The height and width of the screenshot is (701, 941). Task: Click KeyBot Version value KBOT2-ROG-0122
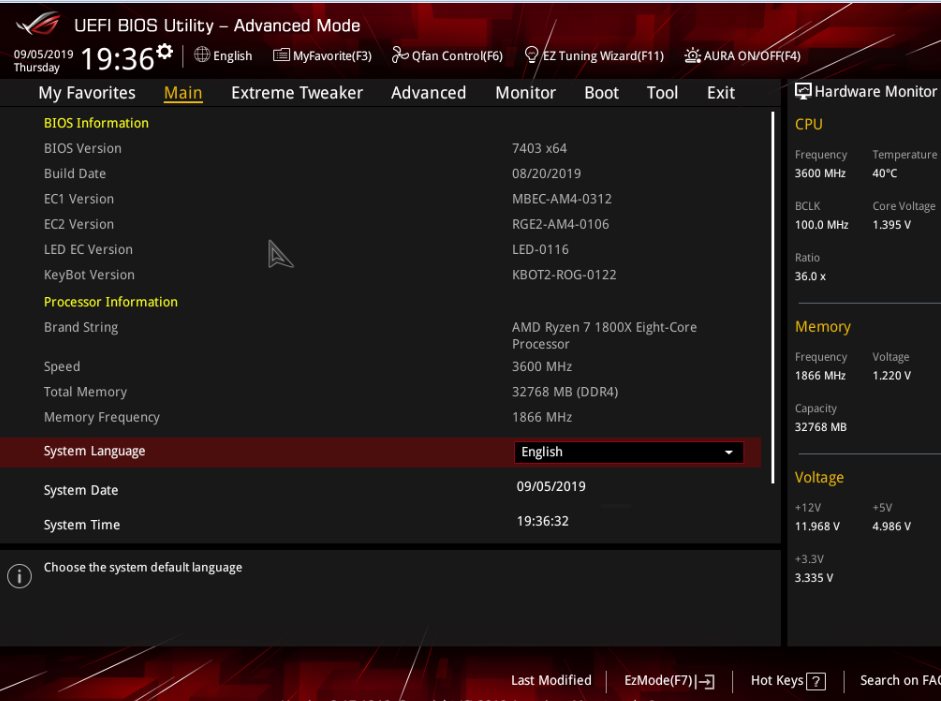(564, 274)
